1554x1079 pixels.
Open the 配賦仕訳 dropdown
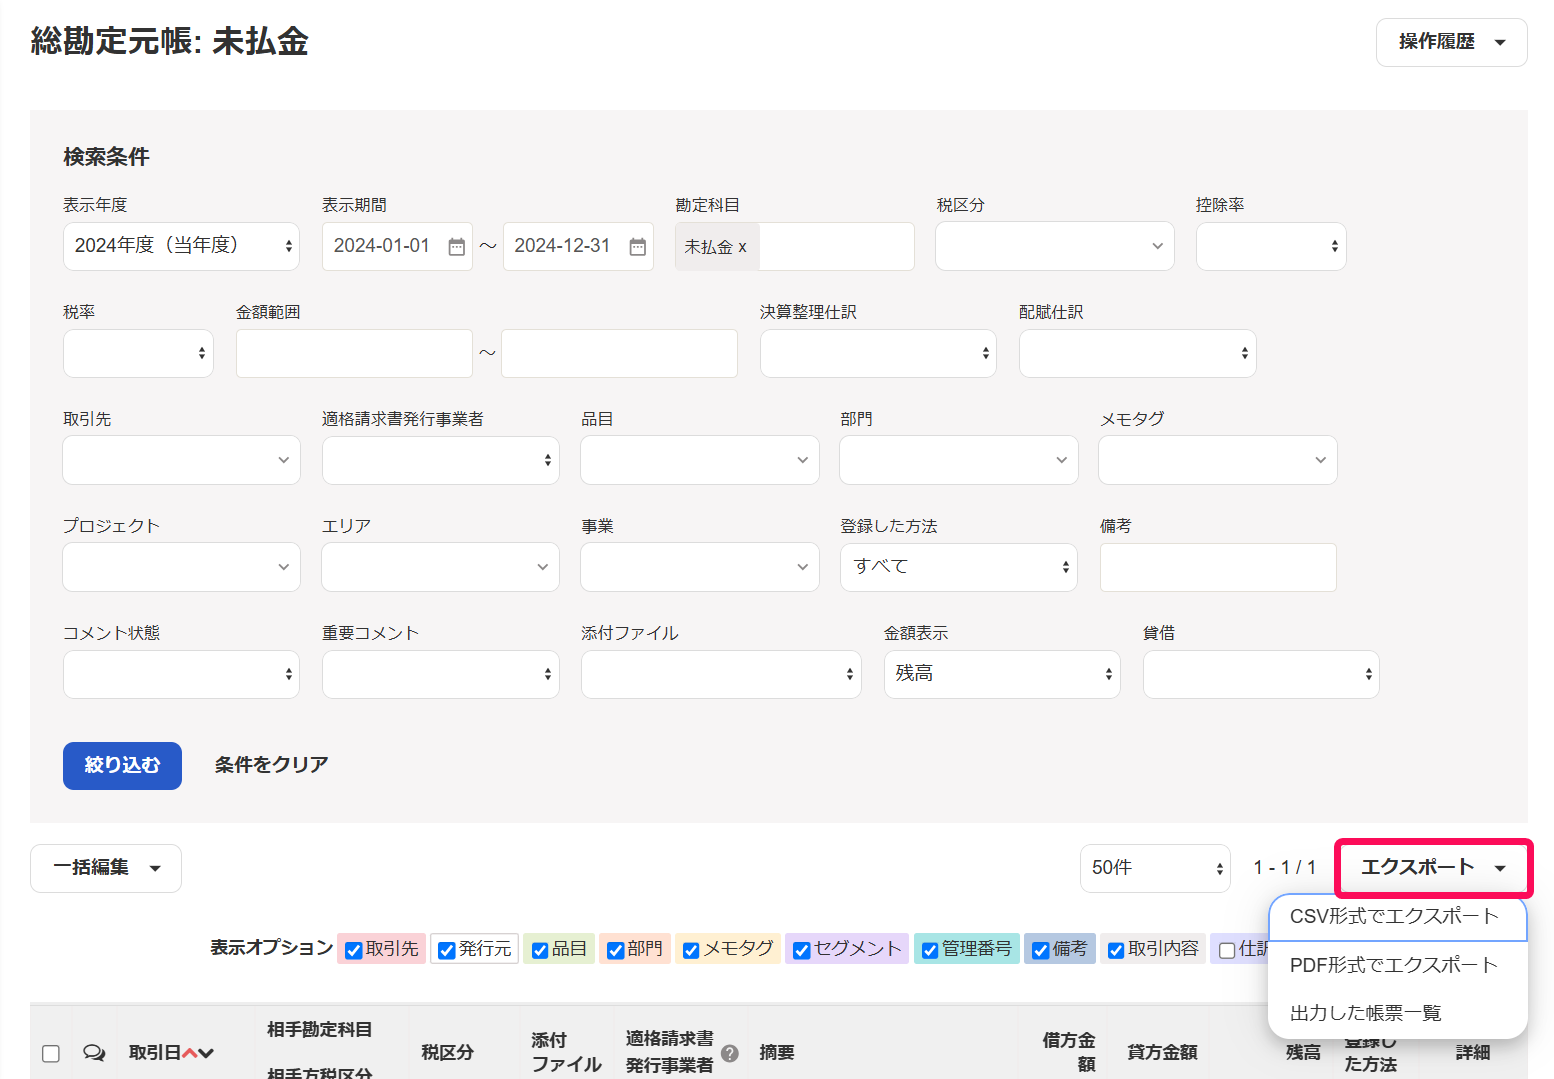(x=1137, y=353)
